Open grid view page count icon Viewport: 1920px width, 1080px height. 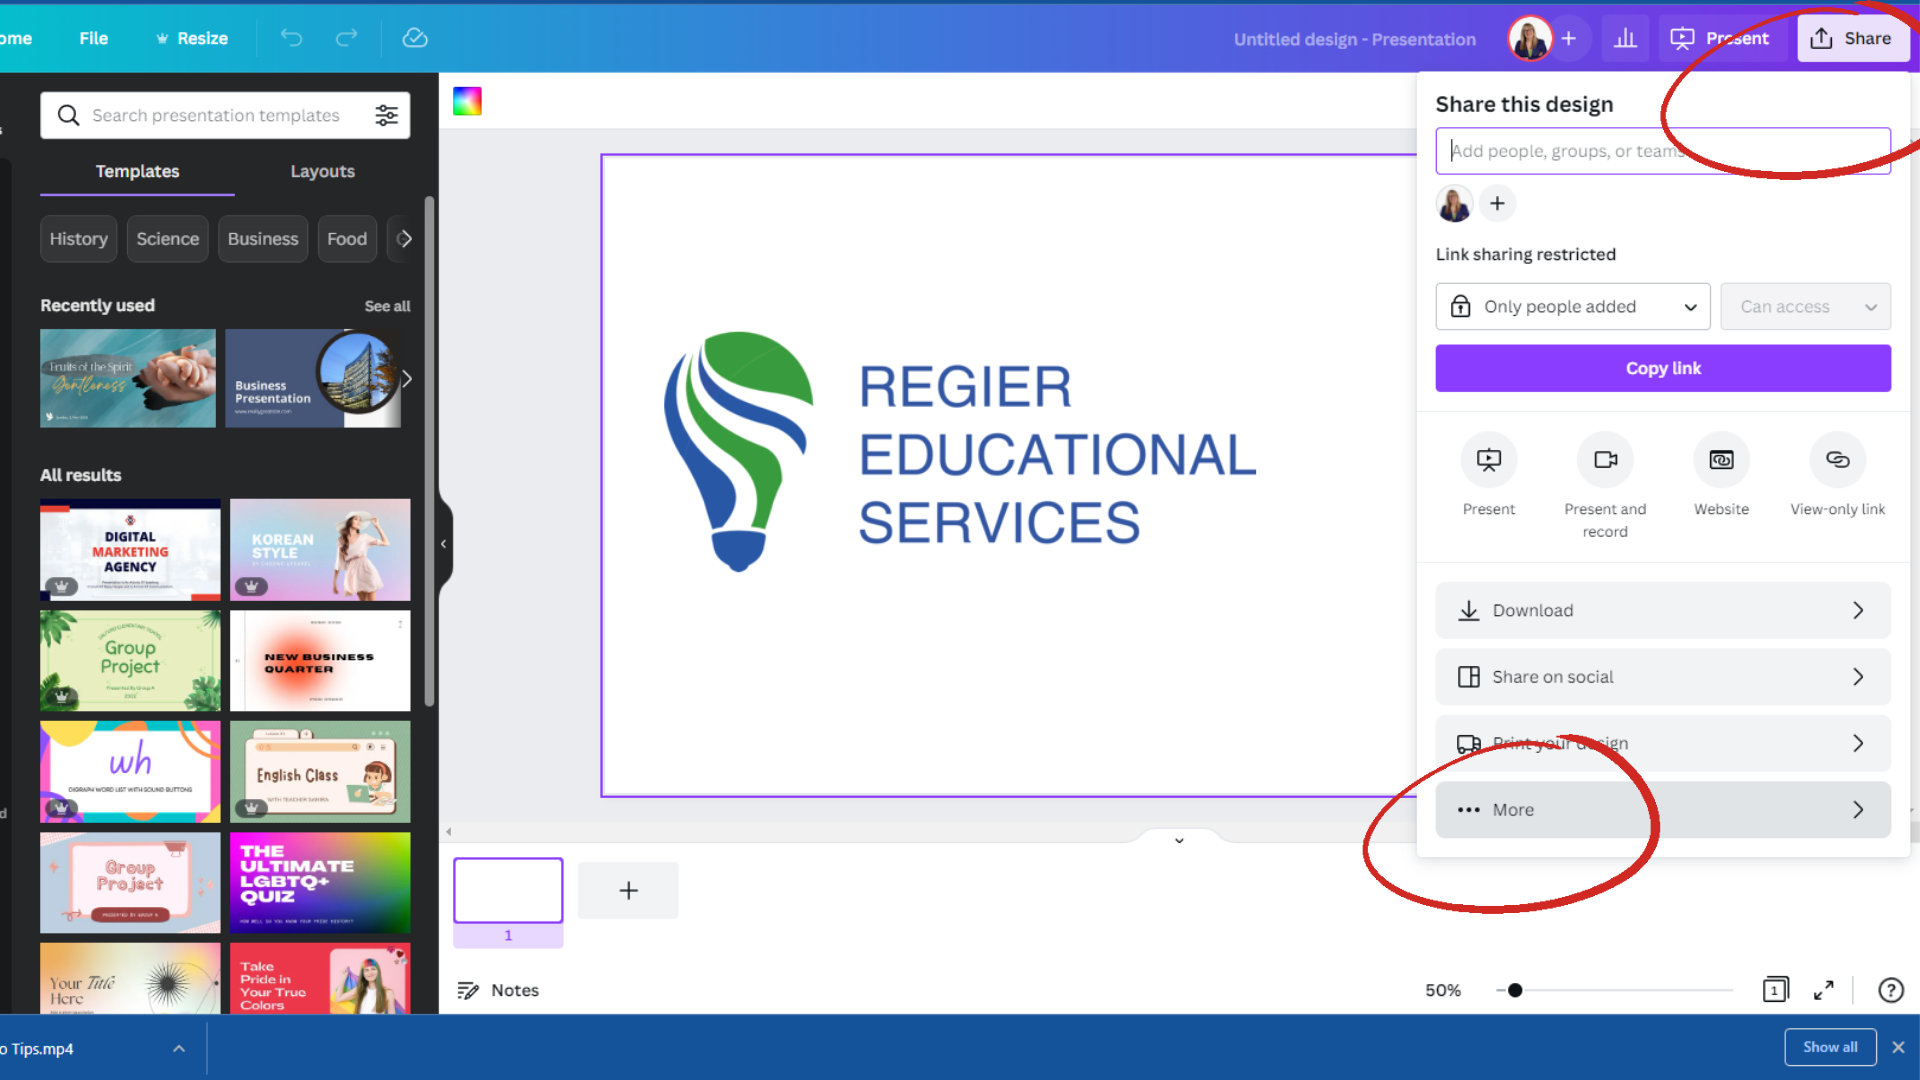pos(1775,990)
